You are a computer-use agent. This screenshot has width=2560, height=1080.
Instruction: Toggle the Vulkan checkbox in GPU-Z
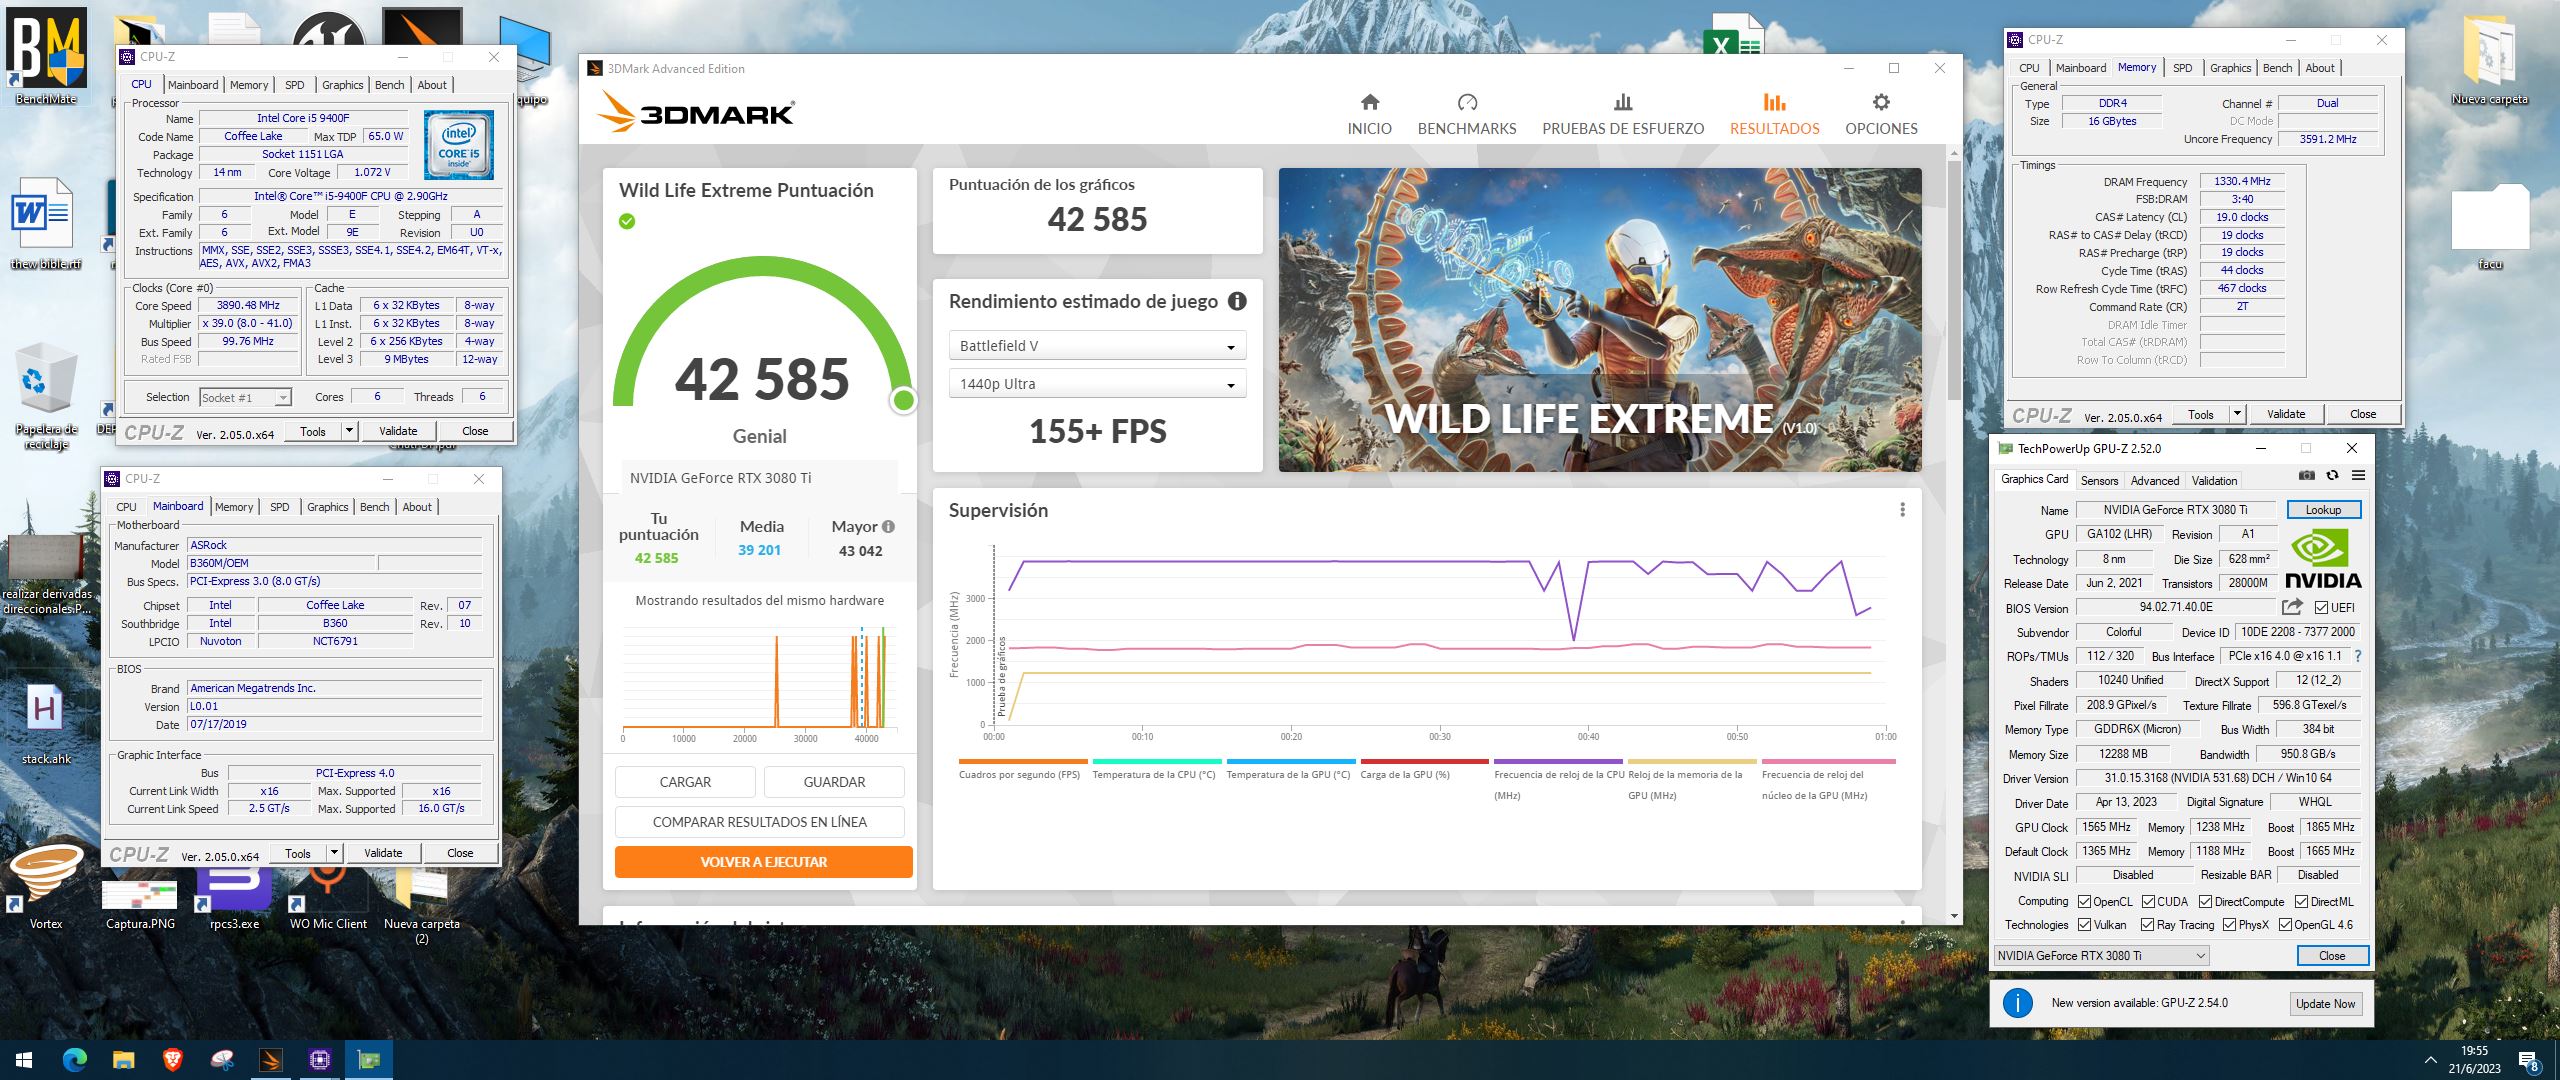(x=2085, y=925)
